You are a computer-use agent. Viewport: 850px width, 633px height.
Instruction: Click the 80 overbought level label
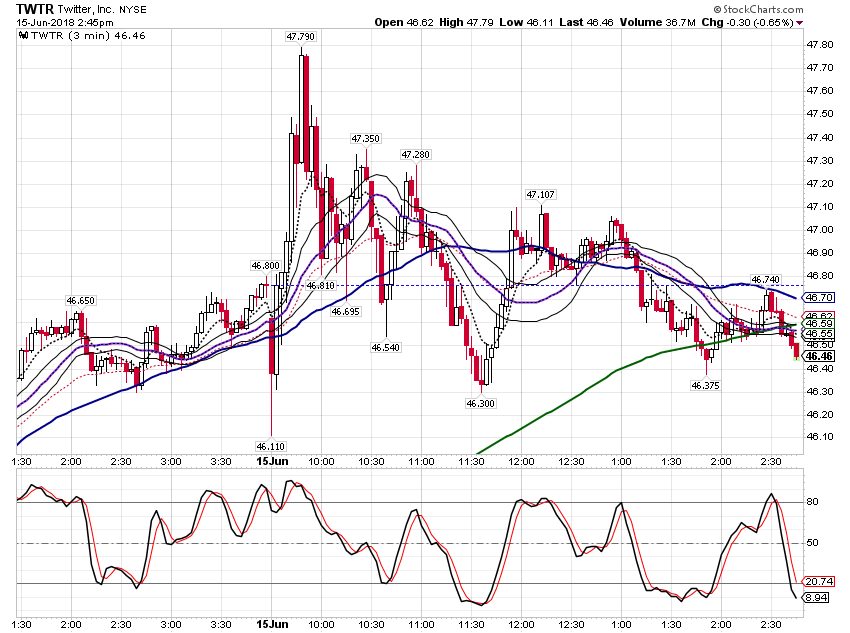[812, 502]
